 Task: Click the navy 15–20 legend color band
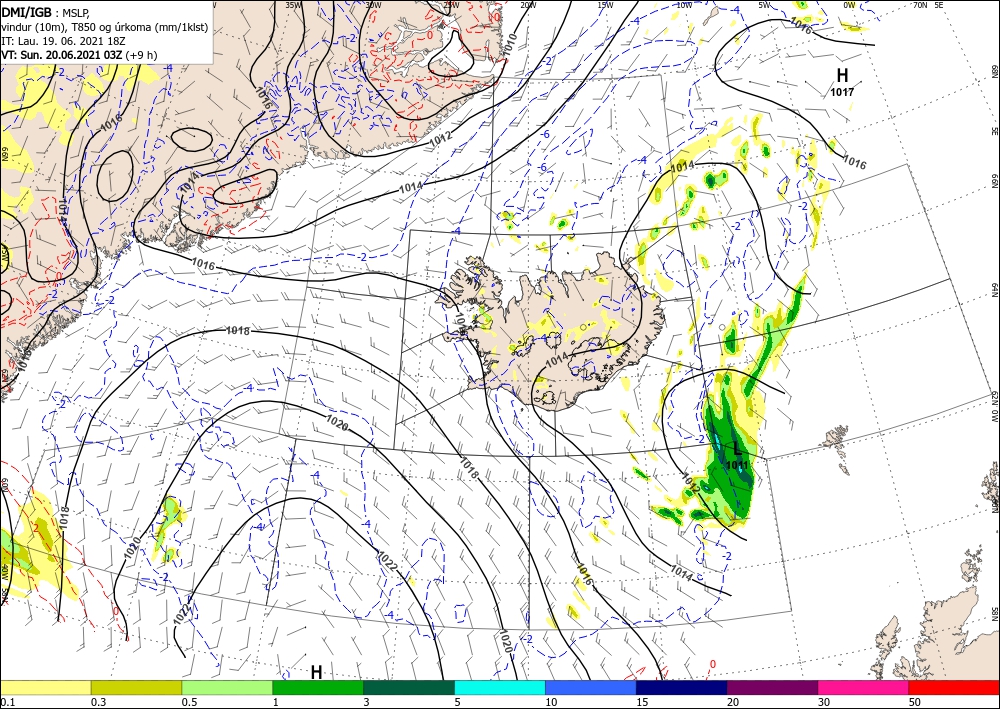coord(682,687)
